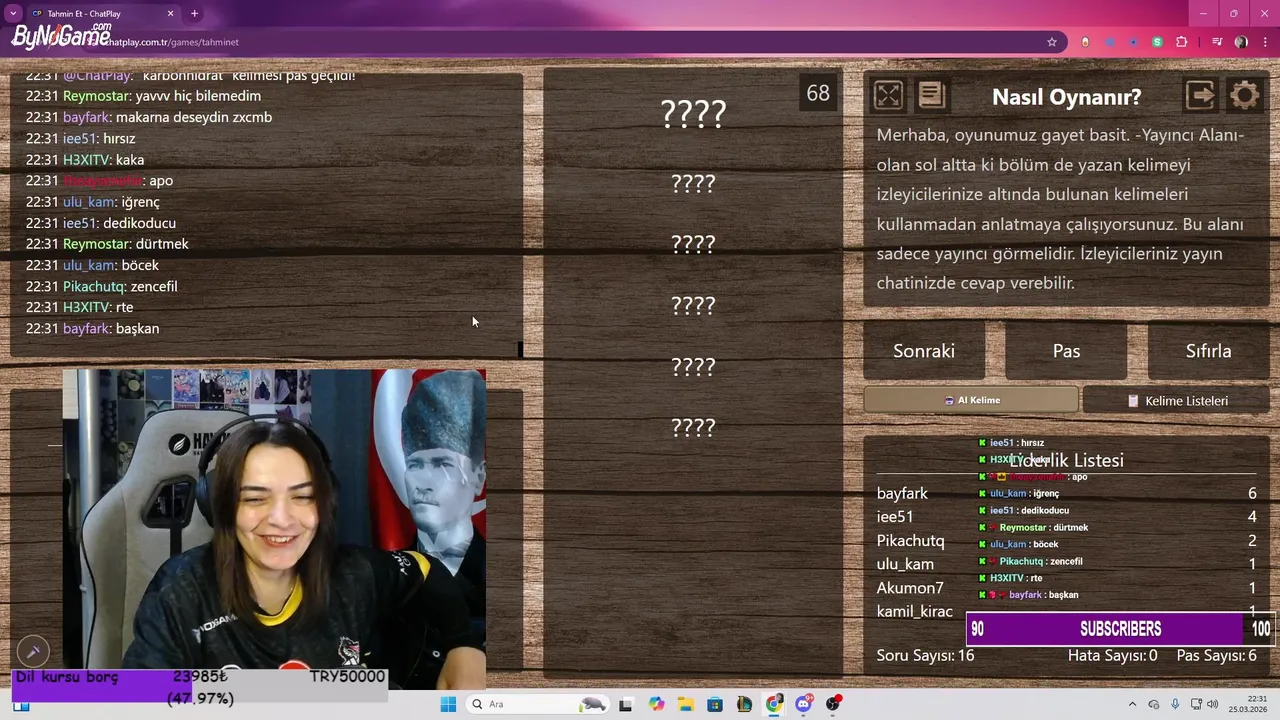The height and width of the screenshot is (720, 1280).
Task: Switch to the AI Kelime tab
Action: coord(971,400)
